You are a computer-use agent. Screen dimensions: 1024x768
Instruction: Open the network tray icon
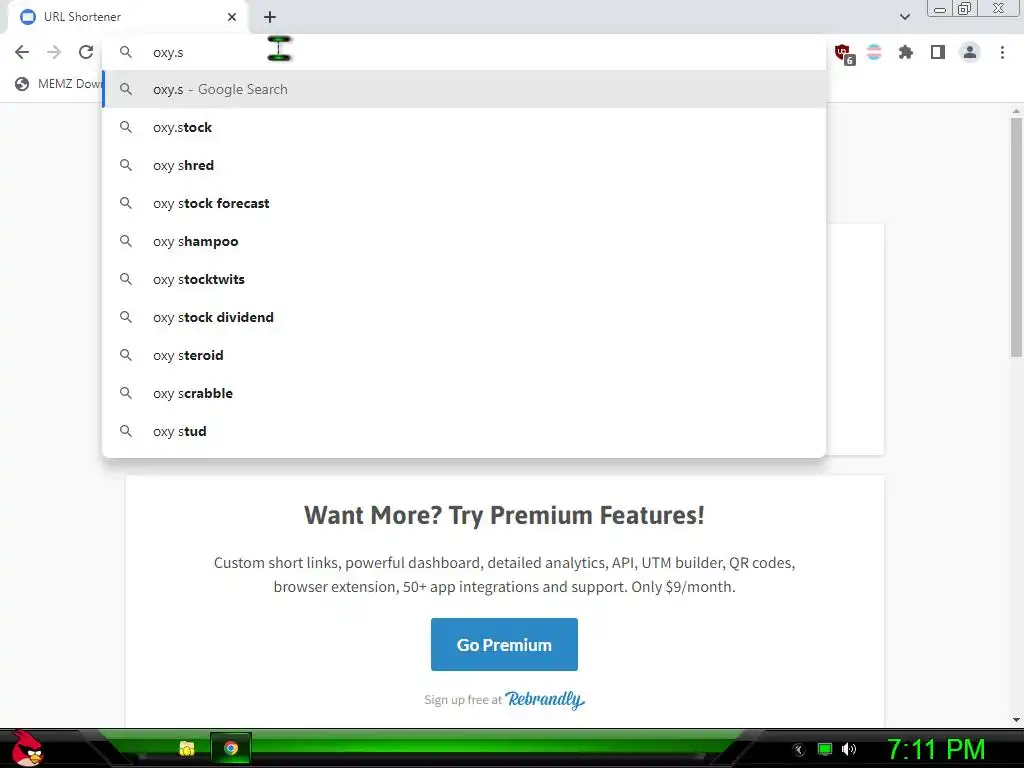point(825,749)
